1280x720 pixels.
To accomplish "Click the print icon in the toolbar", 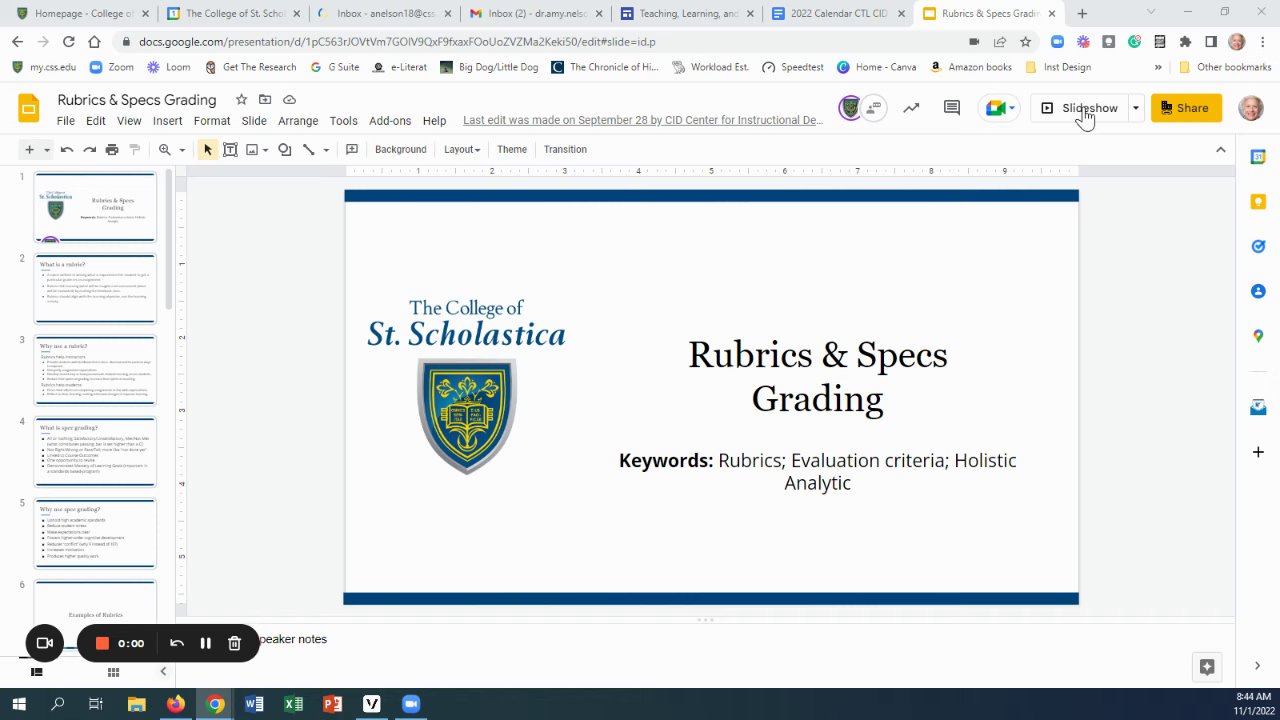I will coord(112,149).
